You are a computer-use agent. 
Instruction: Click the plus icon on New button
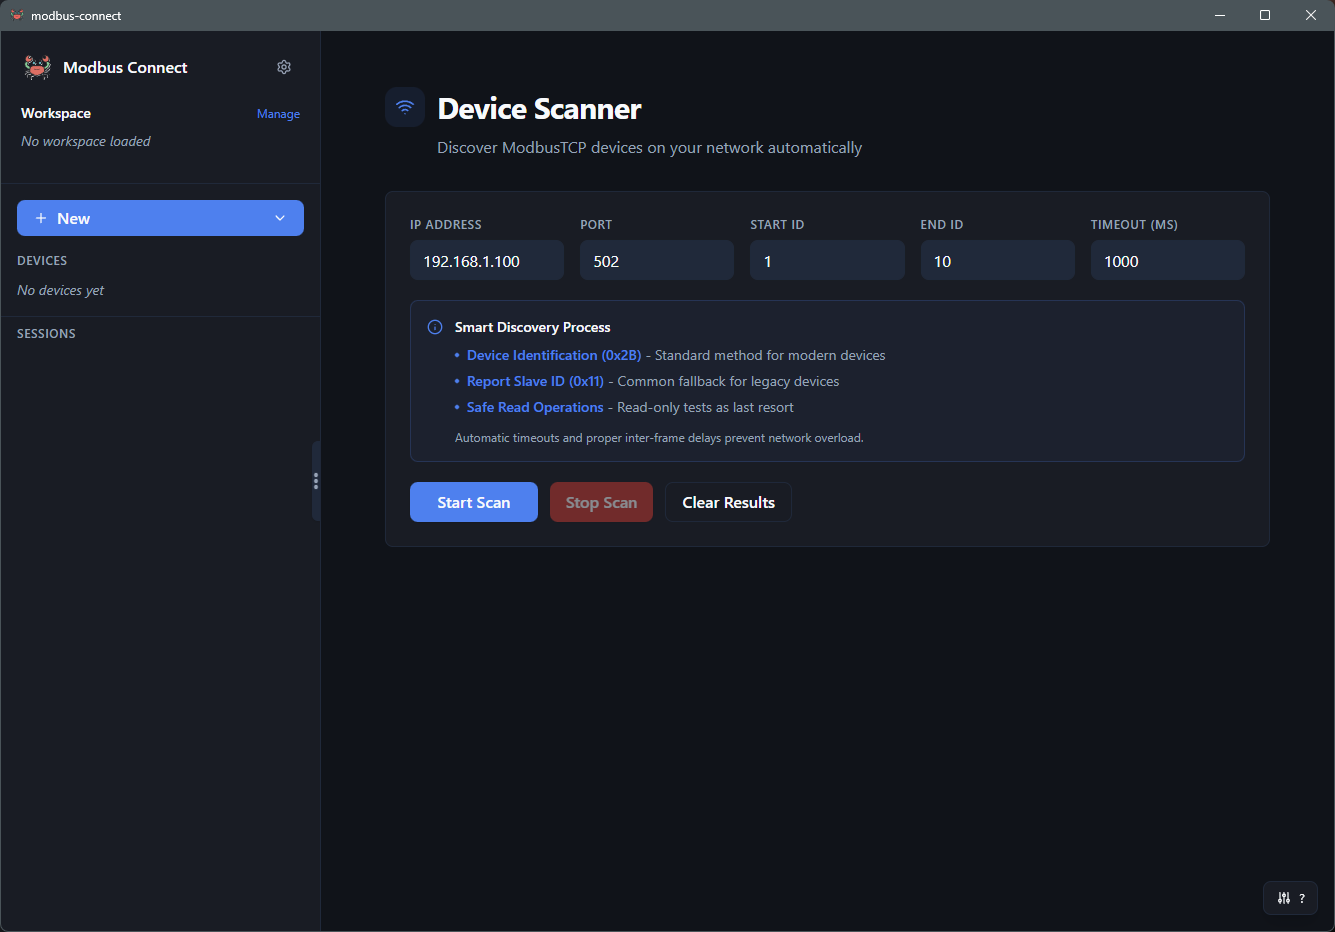[x=41, y=218]
